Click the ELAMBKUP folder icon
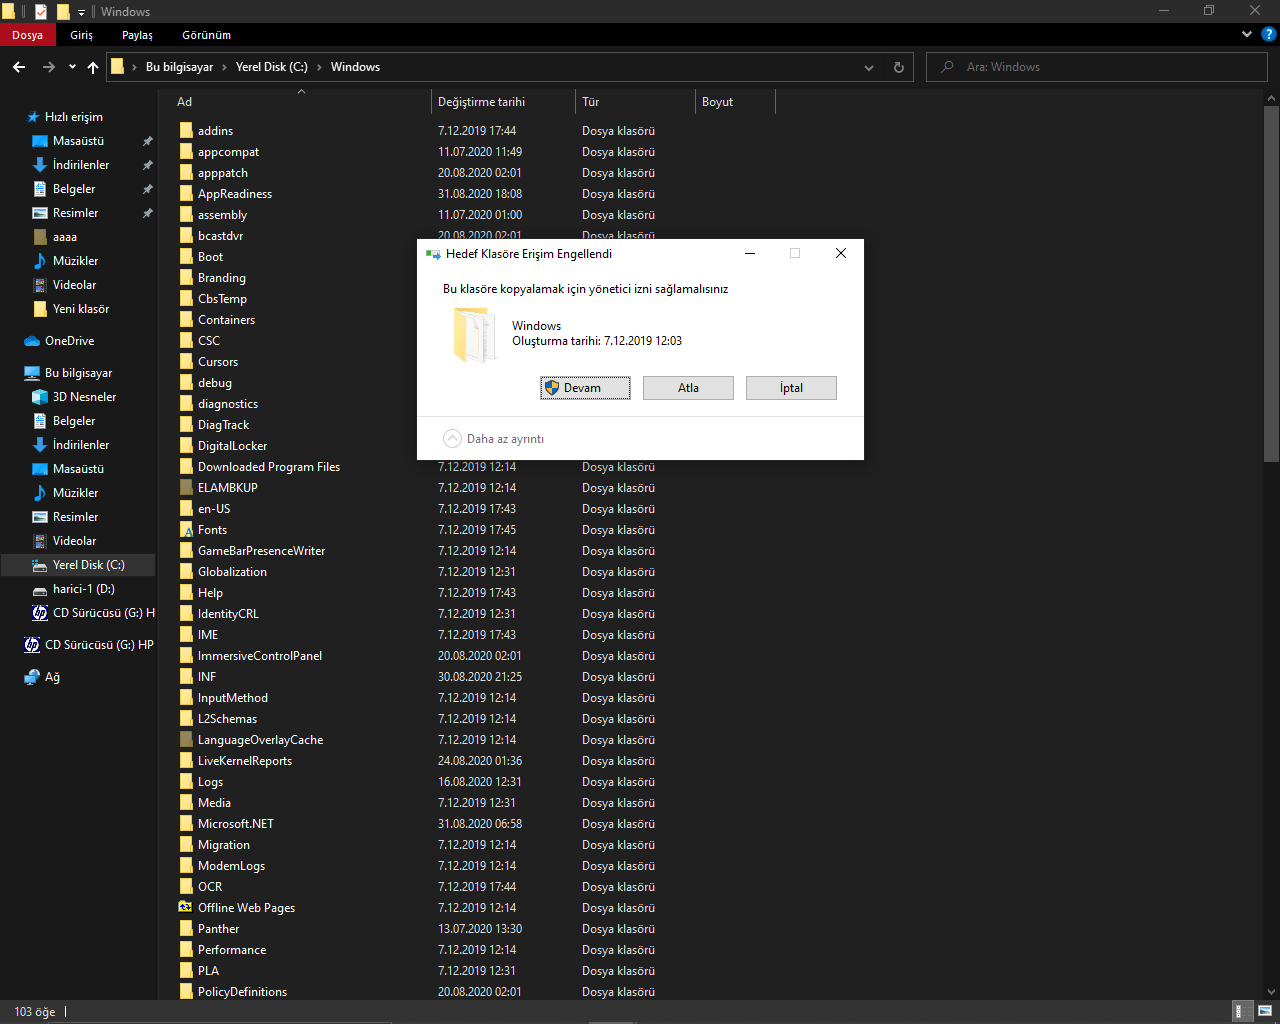The width and height of the screenshot is (1280, 1024). click(x=186, y=488)
